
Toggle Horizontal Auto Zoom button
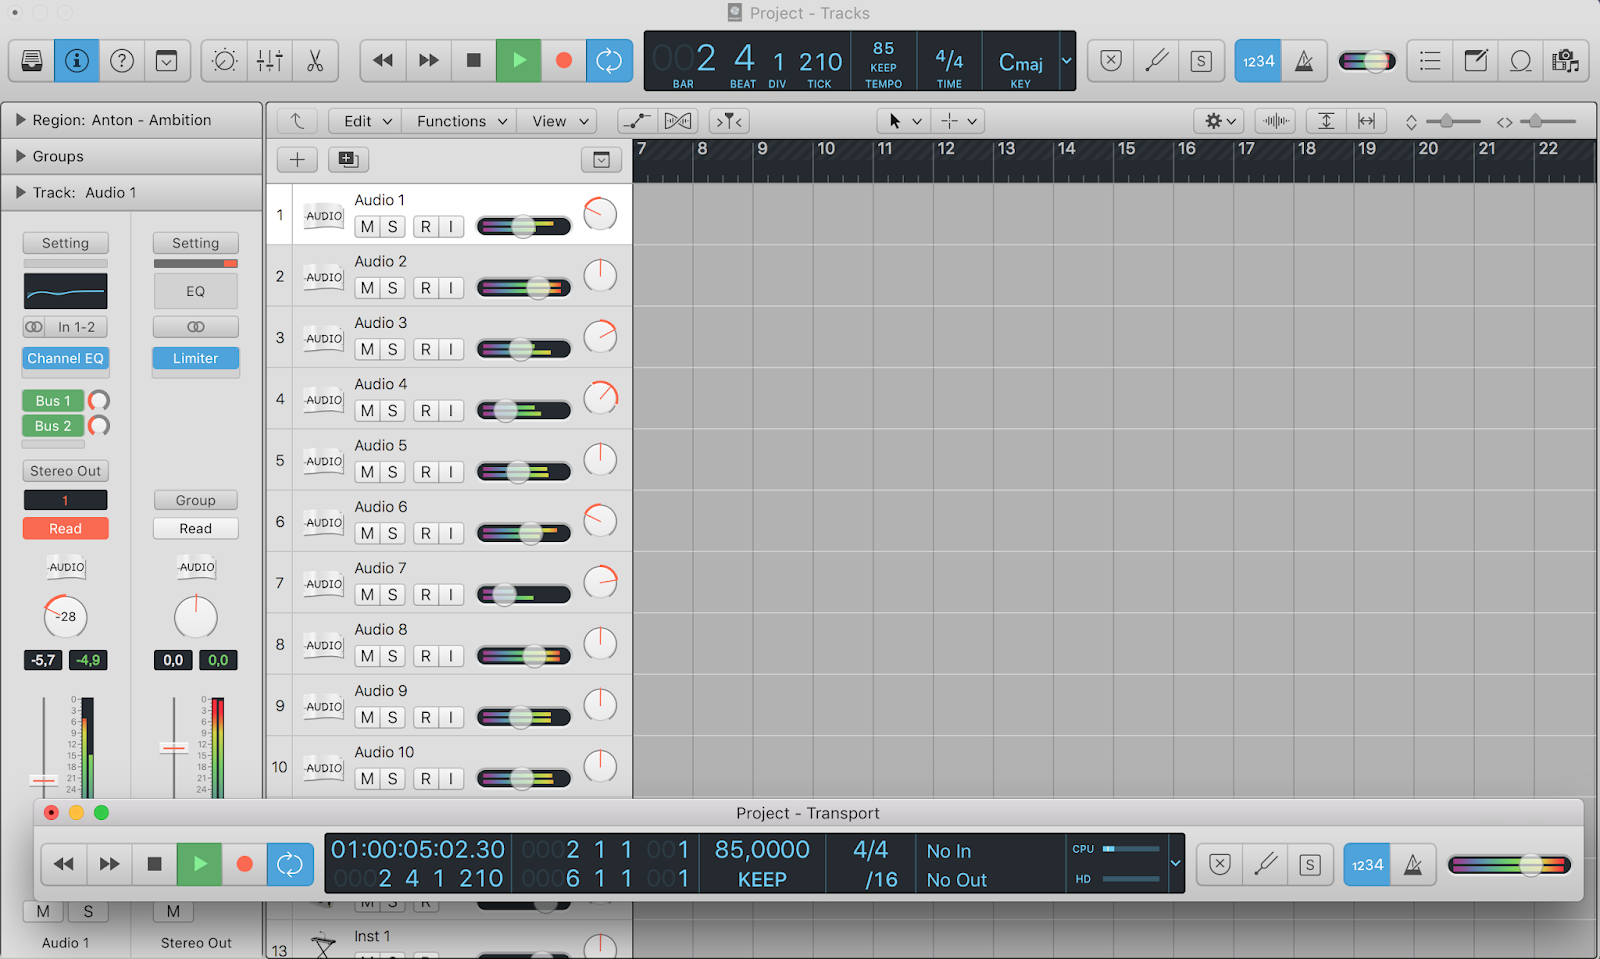click(x=1366, y=121)
